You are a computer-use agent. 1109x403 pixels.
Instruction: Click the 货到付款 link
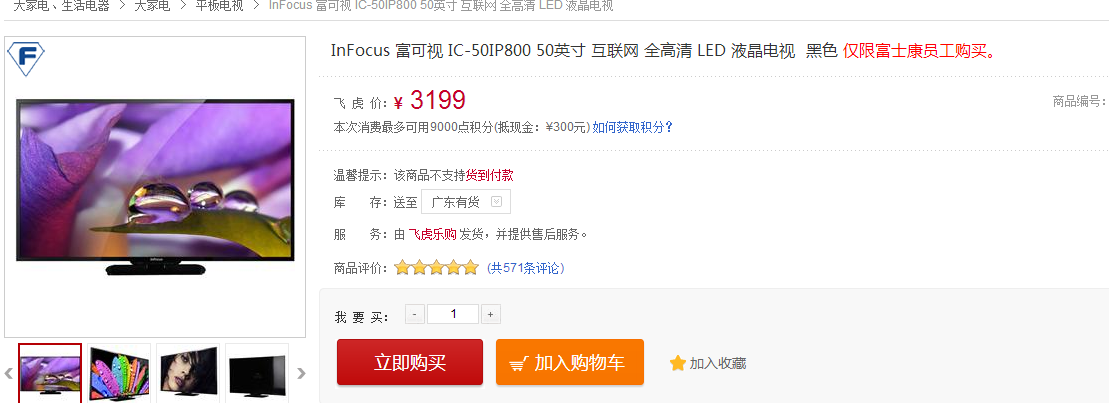490,176
